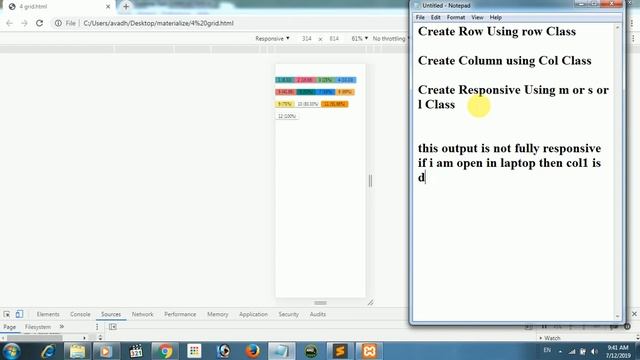The width and height of the screenshot is (640, 360).
Task: Open Notepad Edit menu
Action: [436, 18]
